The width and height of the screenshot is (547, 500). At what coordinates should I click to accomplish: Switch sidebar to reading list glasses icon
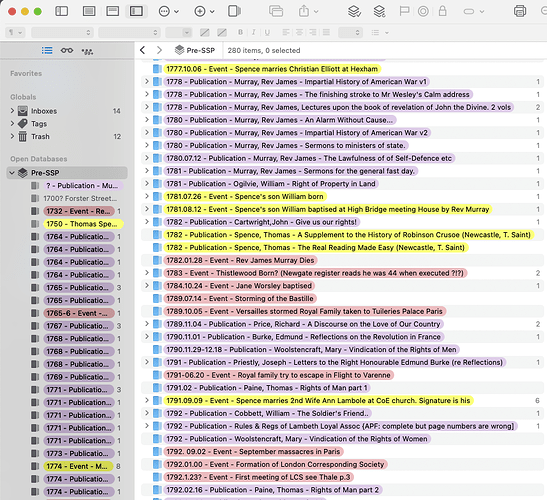pos(67,51)
